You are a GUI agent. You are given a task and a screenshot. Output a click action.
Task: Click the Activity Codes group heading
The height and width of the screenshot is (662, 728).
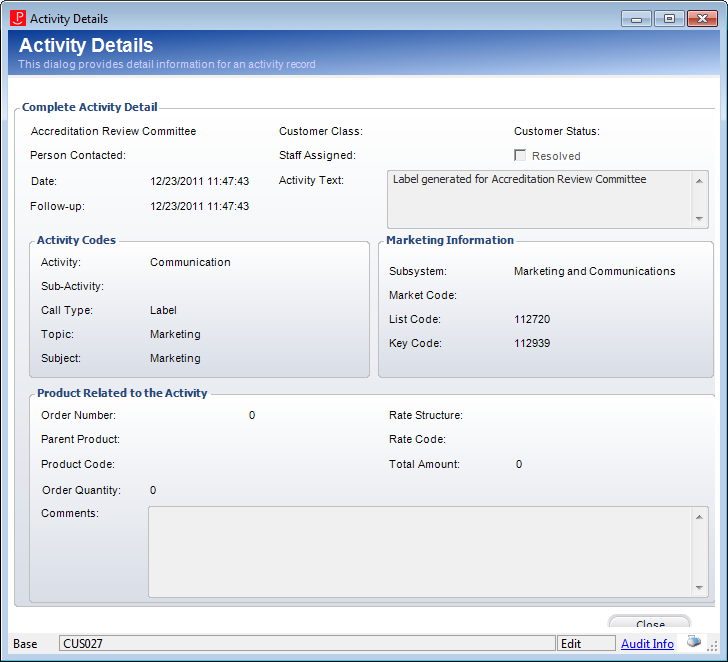[x=76, y=240]
